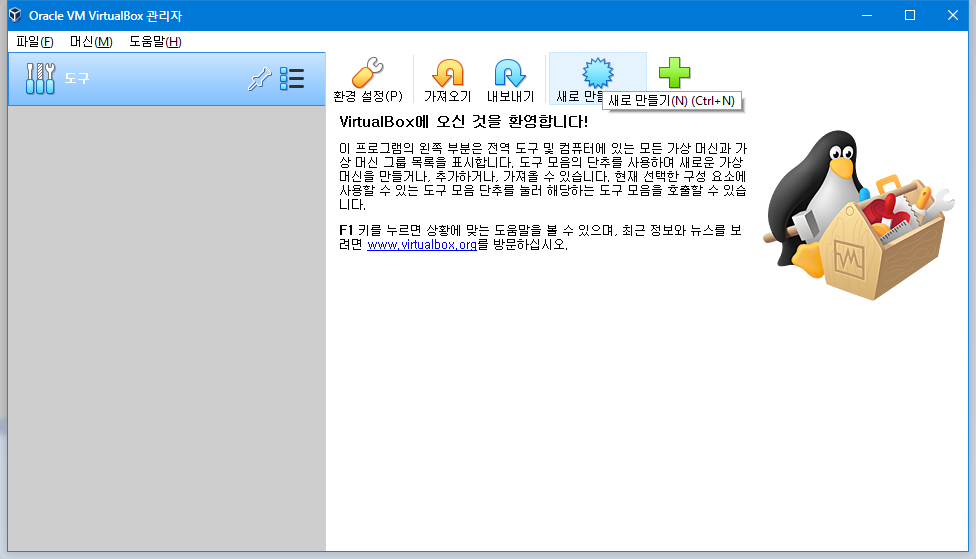Visit the www.virtualbox.org link
The height and width of the screenshot is (559, 976).
(x=422, y=245)
